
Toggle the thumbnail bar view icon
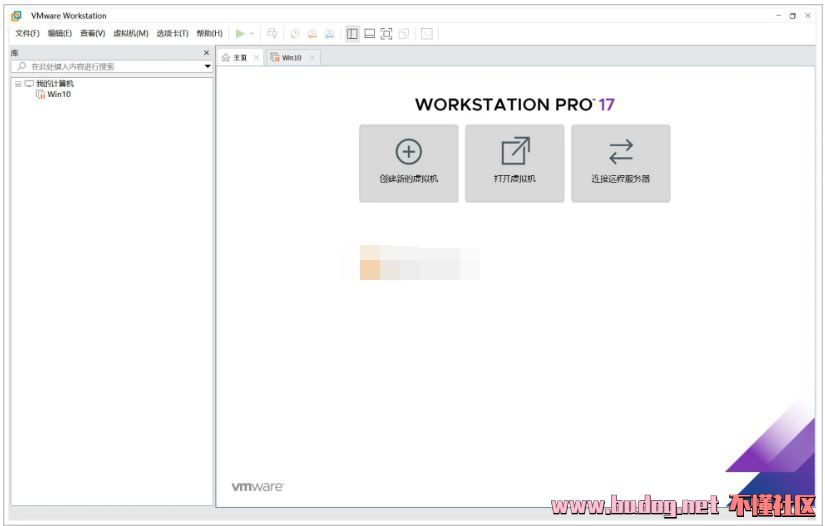click(370, 34)
